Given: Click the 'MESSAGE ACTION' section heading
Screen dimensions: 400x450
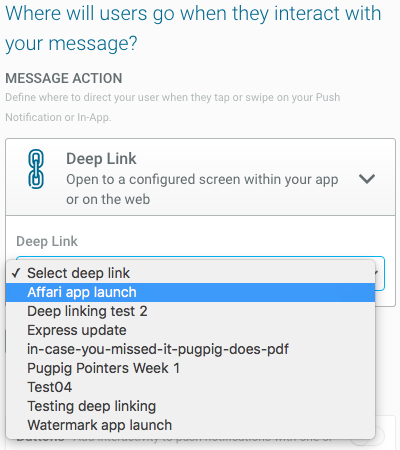Looking at the screenshot, I should click(64, 78).
